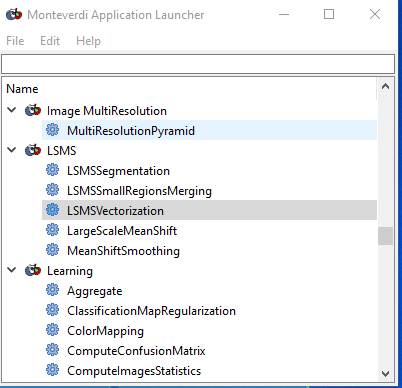
Task: Click the gear icon next to LSMSSegmentation
Action: point(52,170)
